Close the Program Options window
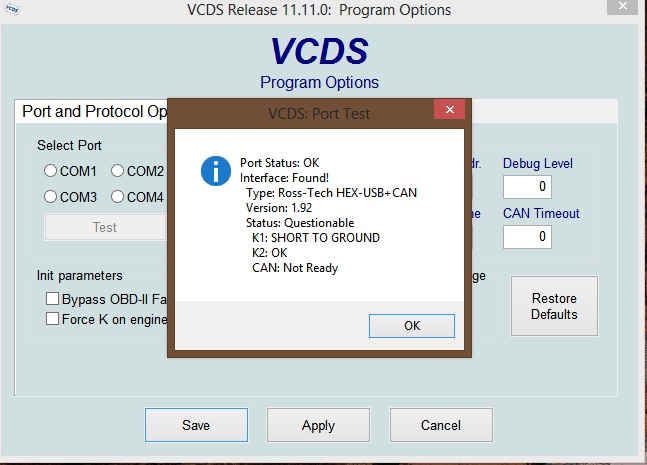 pos(623,7)
